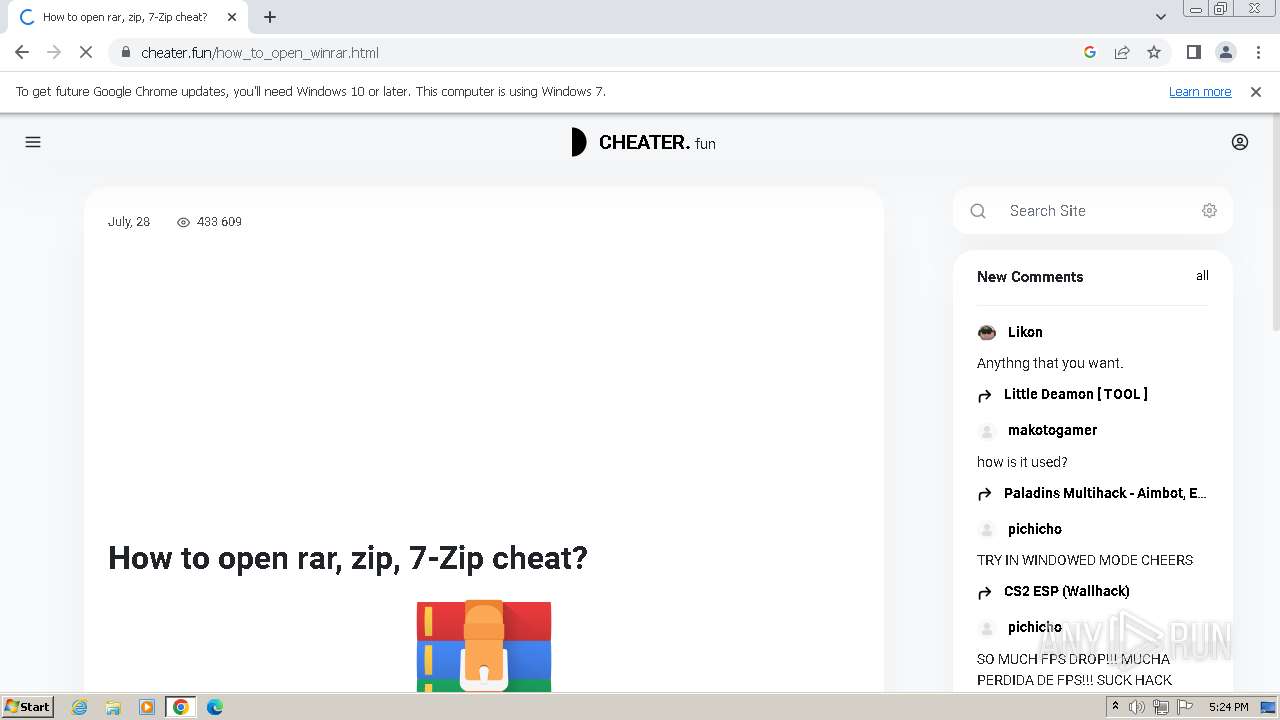
Task: Click the article heading text
Action: pos(348,557)
